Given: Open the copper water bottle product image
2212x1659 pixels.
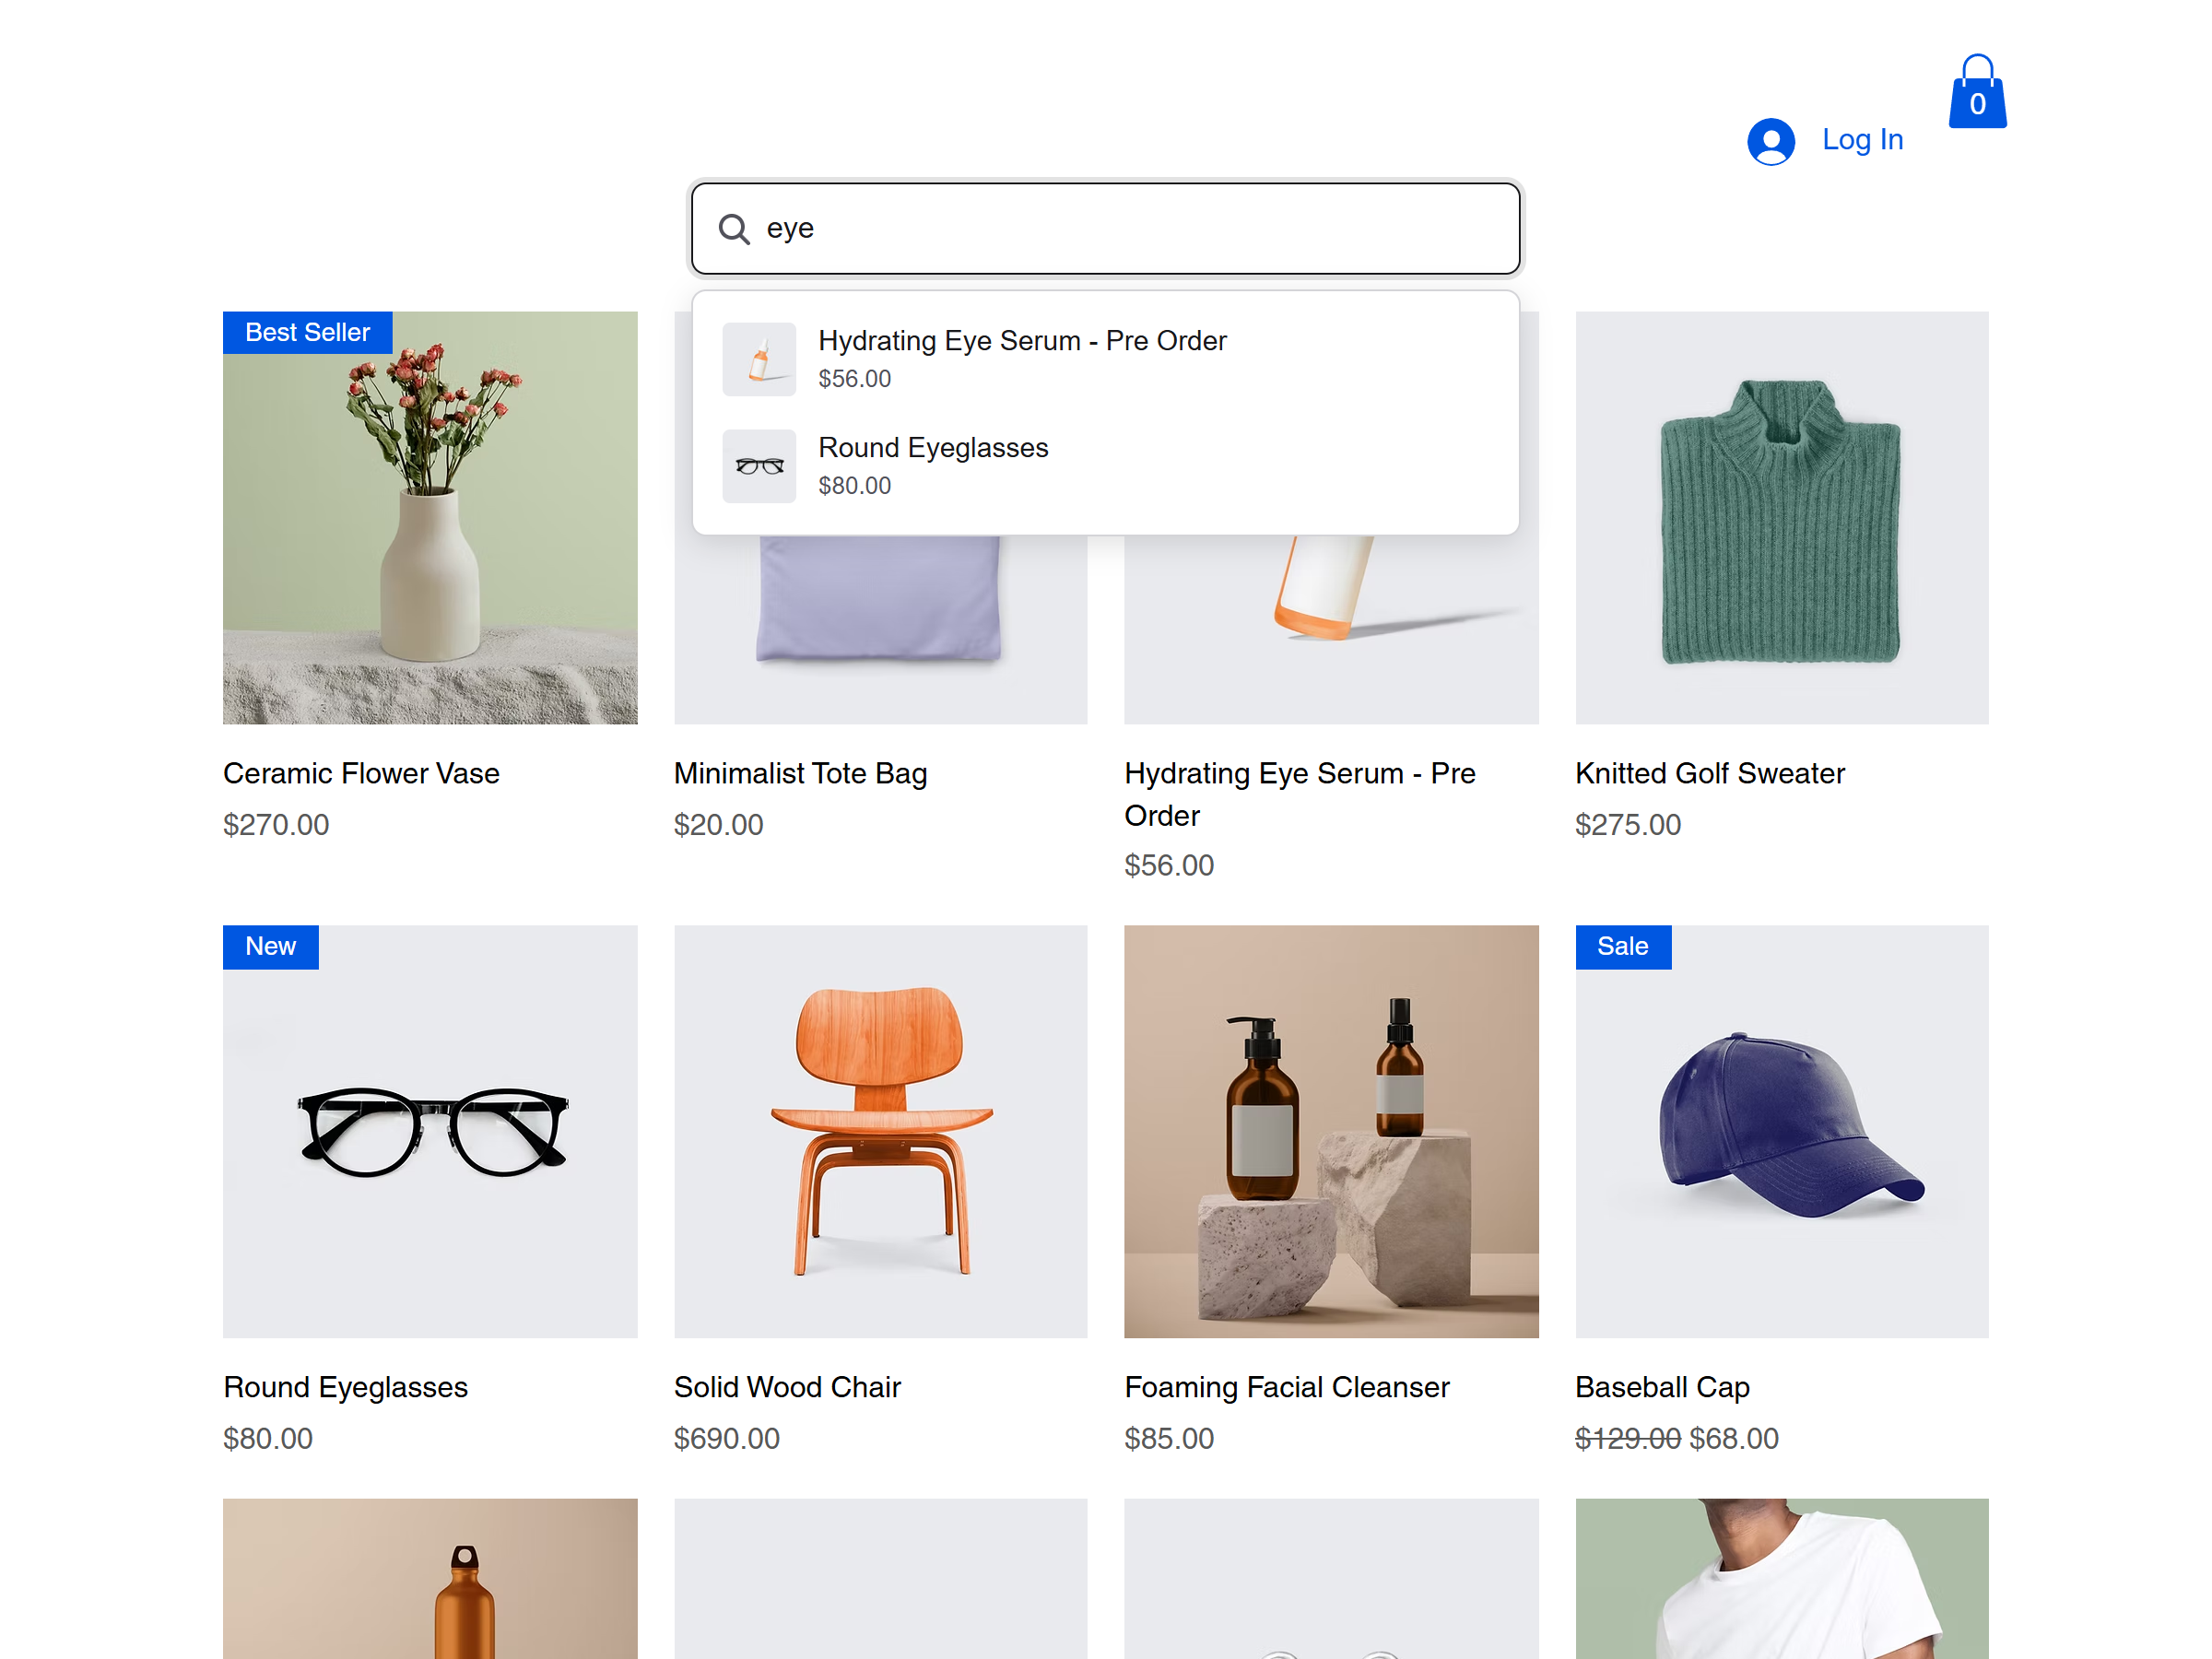Looking at the screenshot, I should coord(430,1578).
